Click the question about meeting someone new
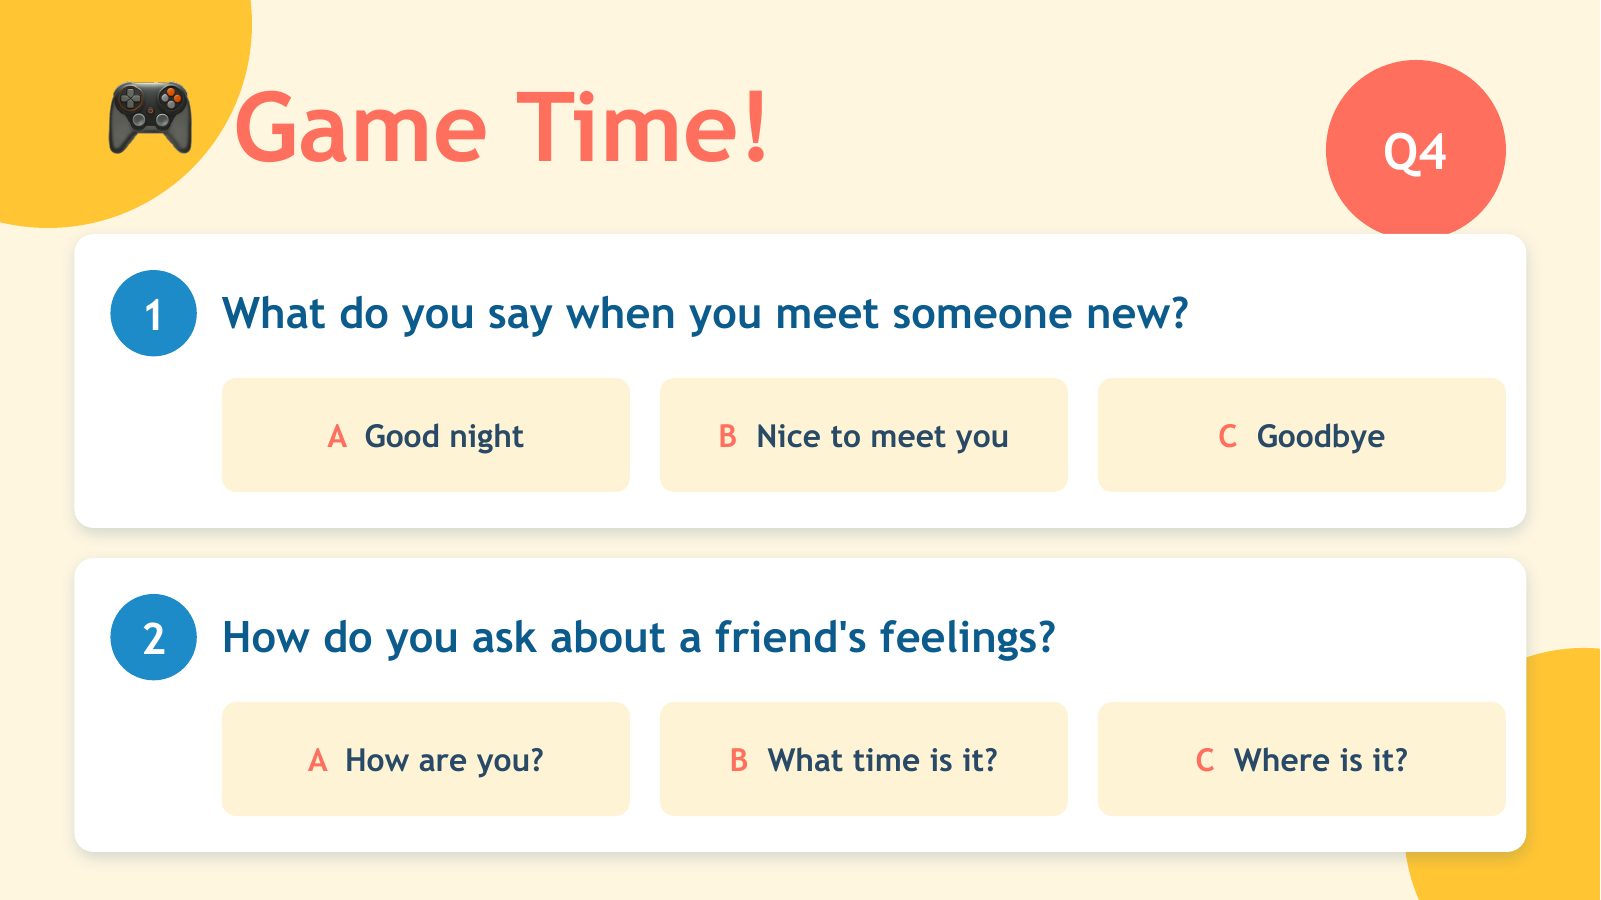Viewport: 1601px width, 900px height. [705, 314]
